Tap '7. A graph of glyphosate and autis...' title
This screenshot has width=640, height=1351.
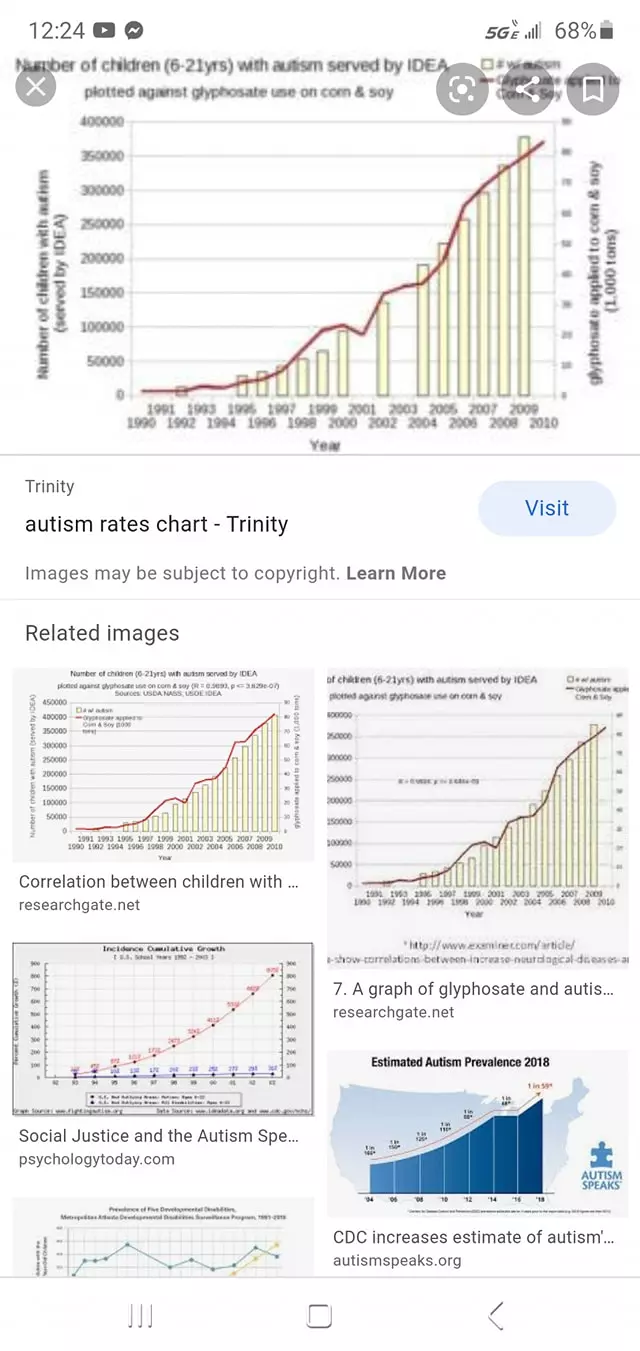point(474,989)
